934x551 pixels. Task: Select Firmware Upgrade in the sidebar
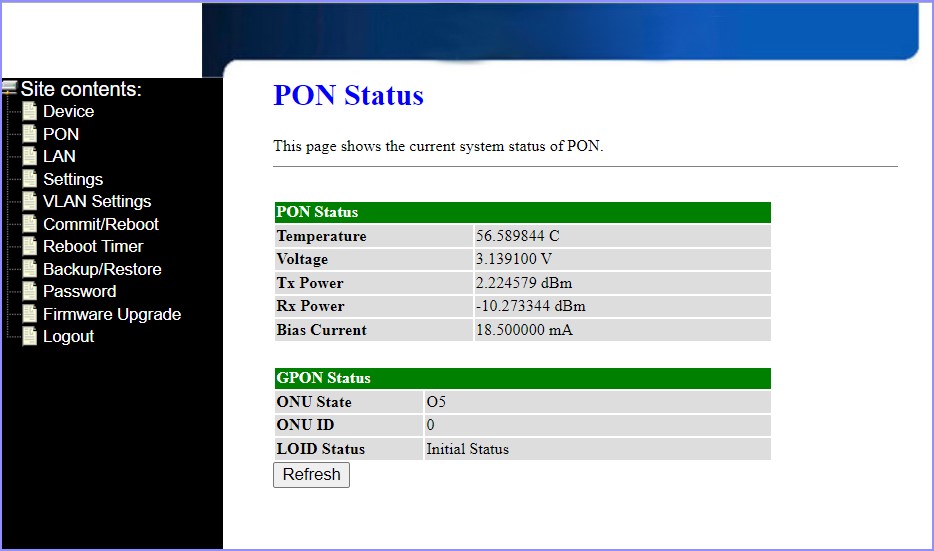click(112, 314)
